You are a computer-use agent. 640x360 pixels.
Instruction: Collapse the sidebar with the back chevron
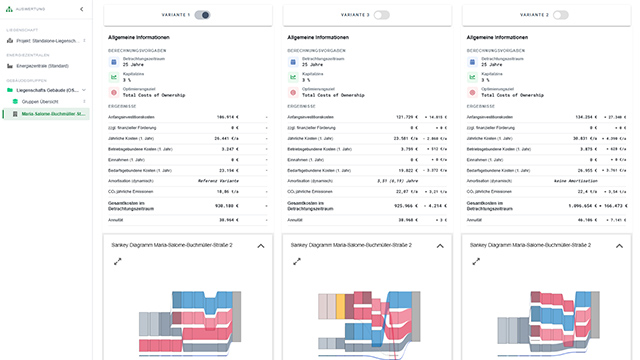tap(82, 9)
